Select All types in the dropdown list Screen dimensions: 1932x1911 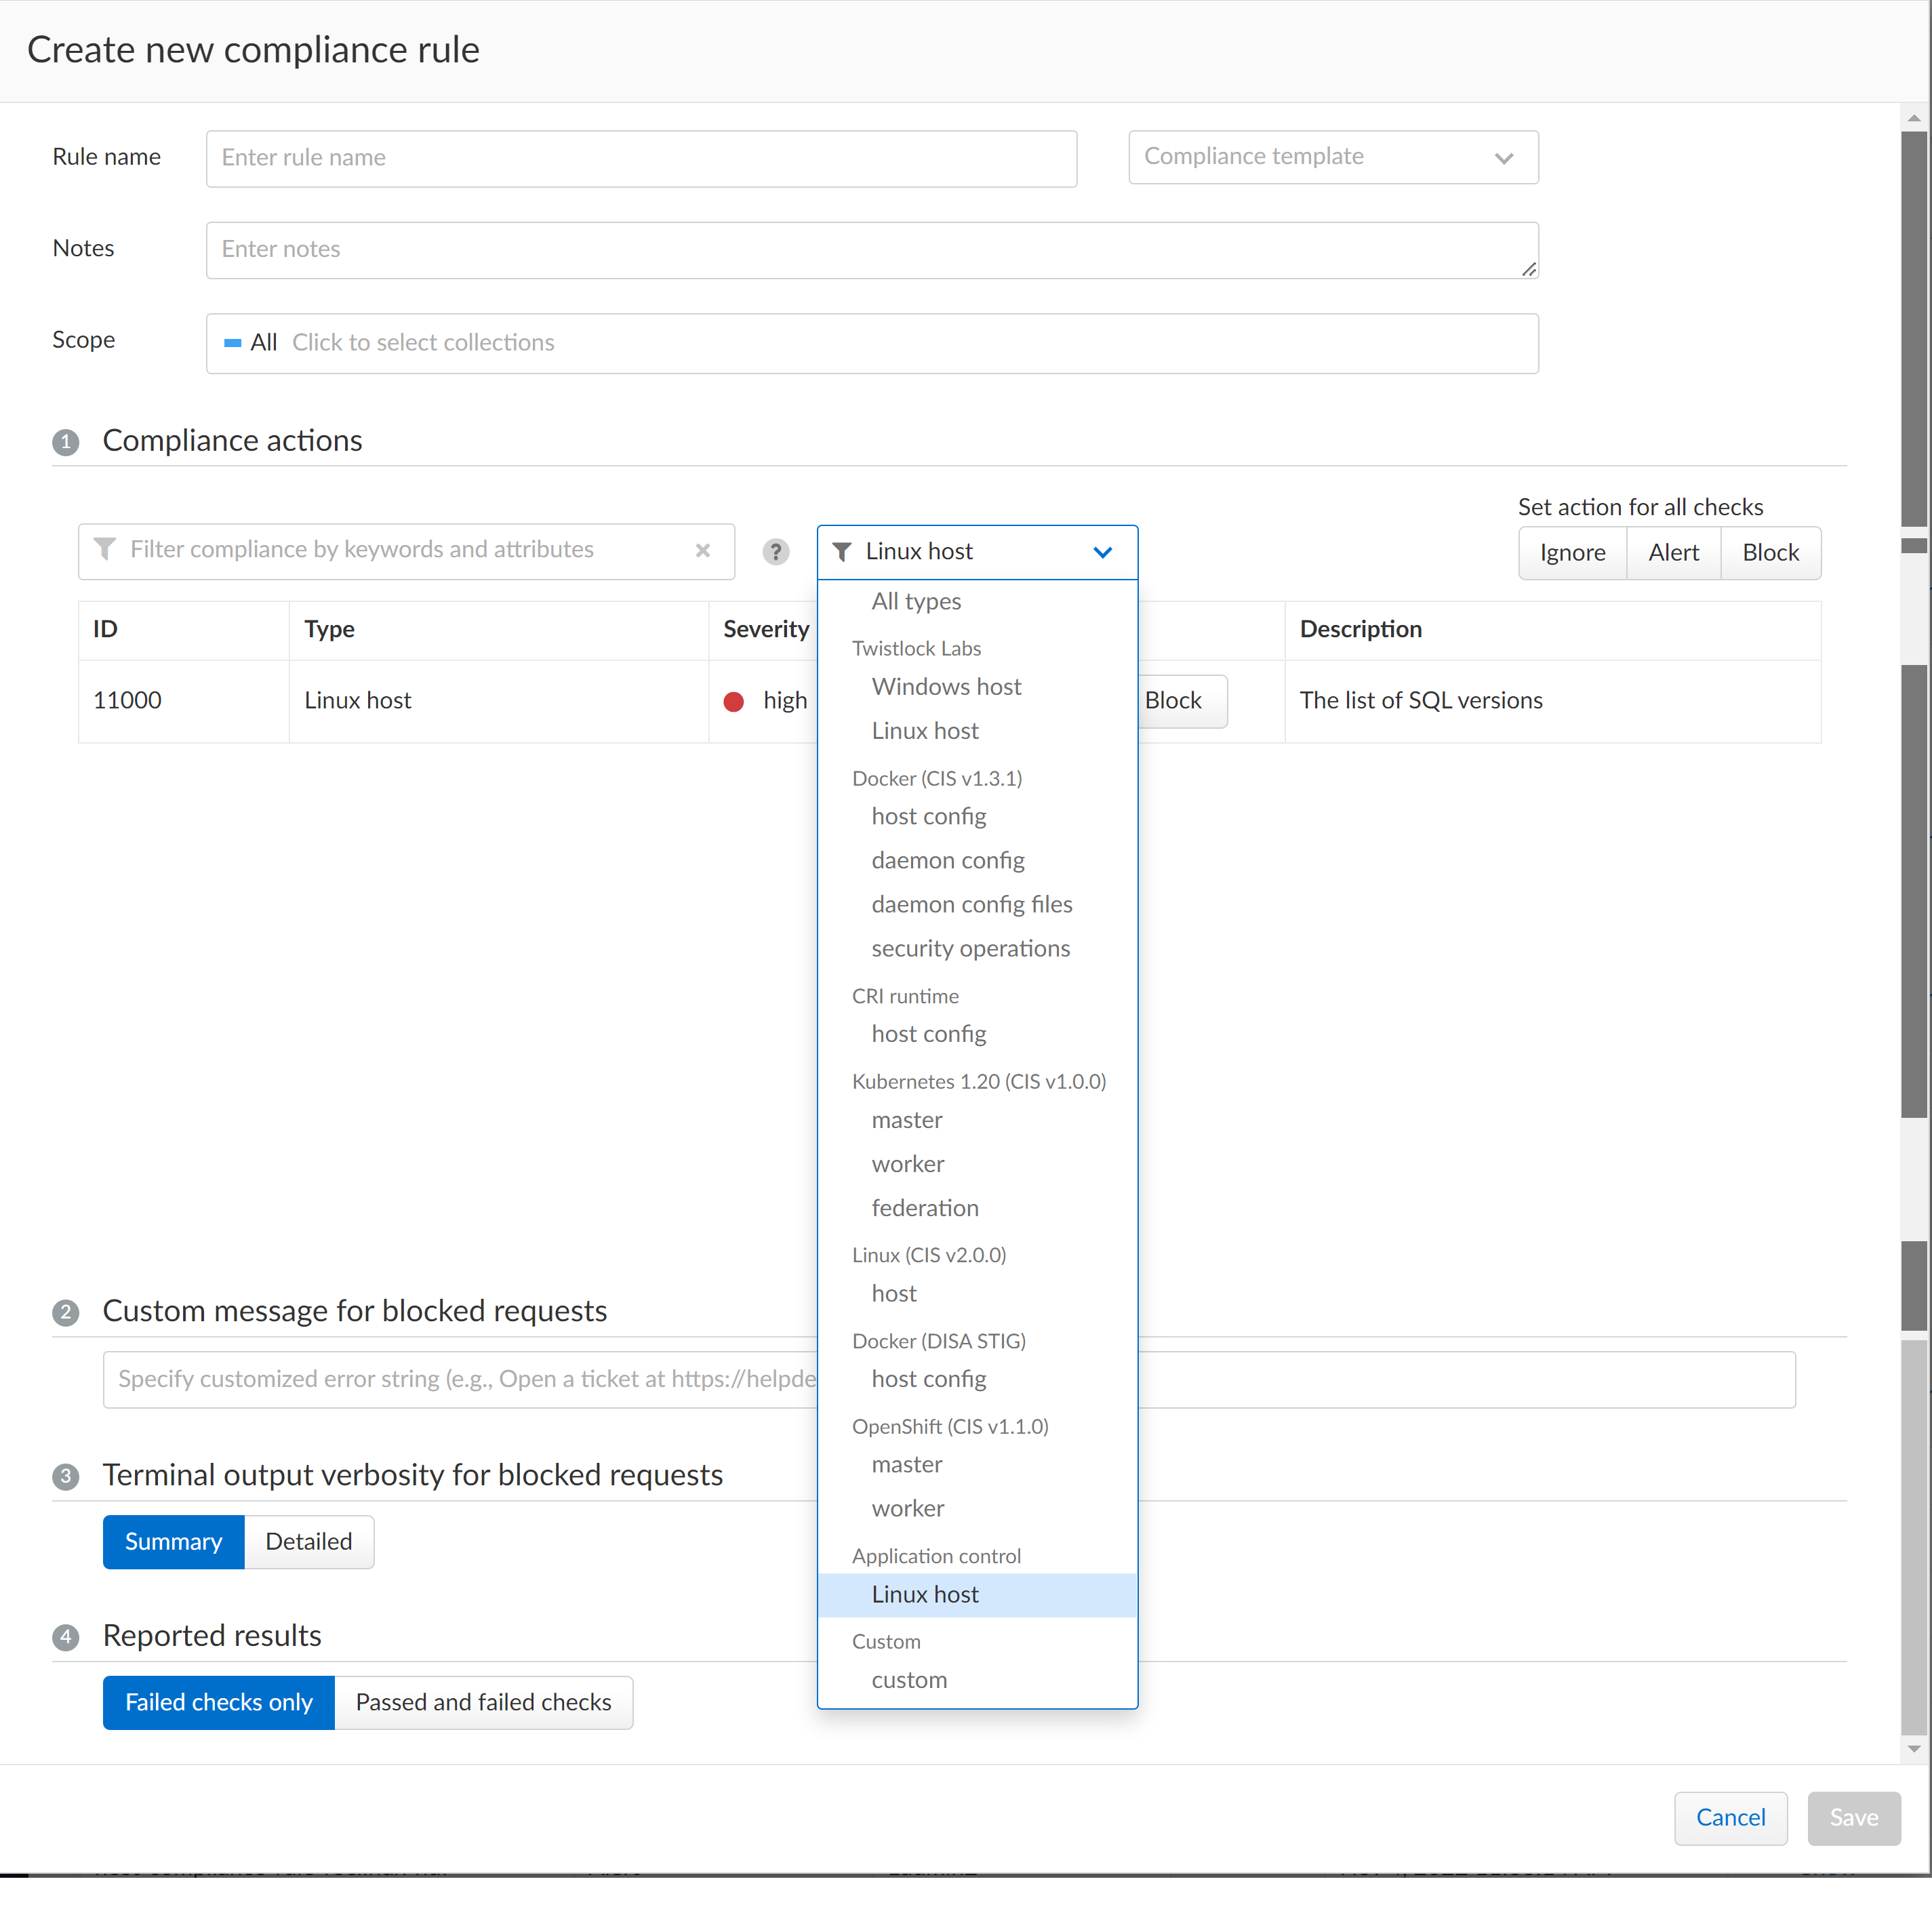[977, 601]
